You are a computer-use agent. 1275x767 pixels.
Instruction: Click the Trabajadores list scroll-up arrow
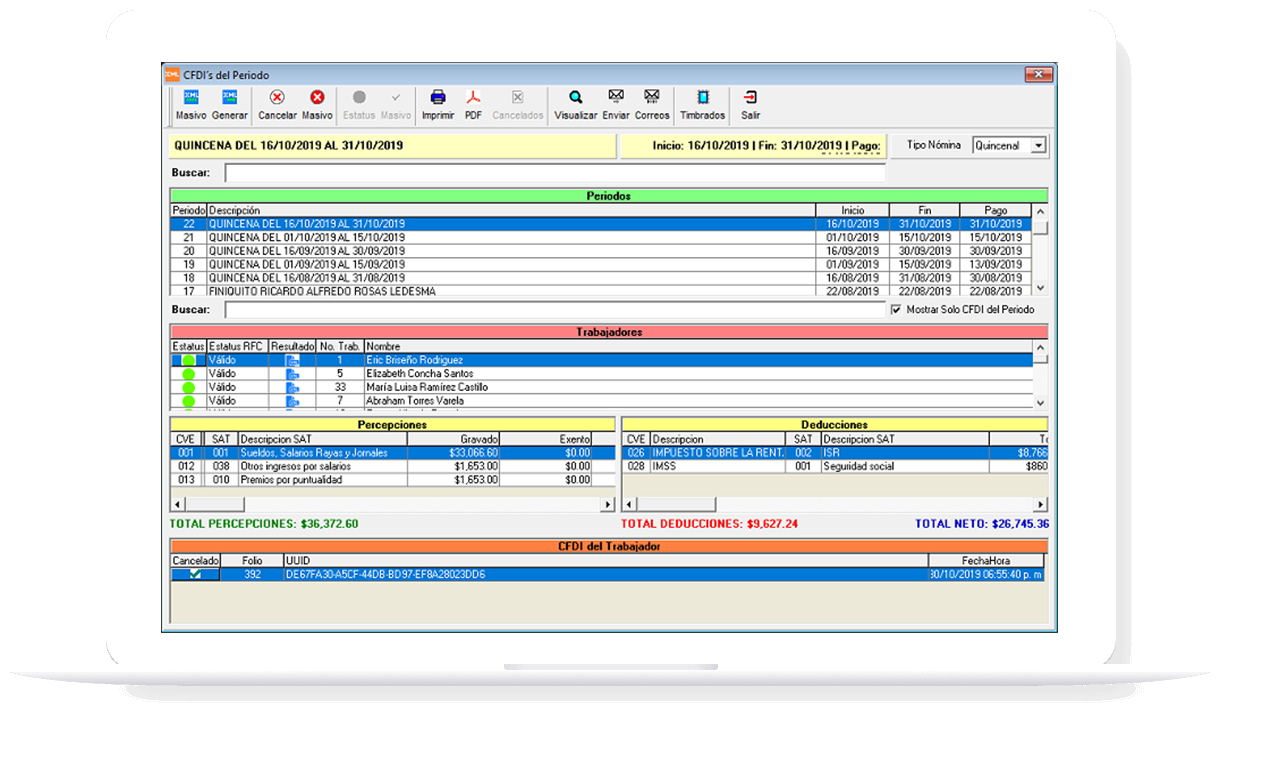1040,347
